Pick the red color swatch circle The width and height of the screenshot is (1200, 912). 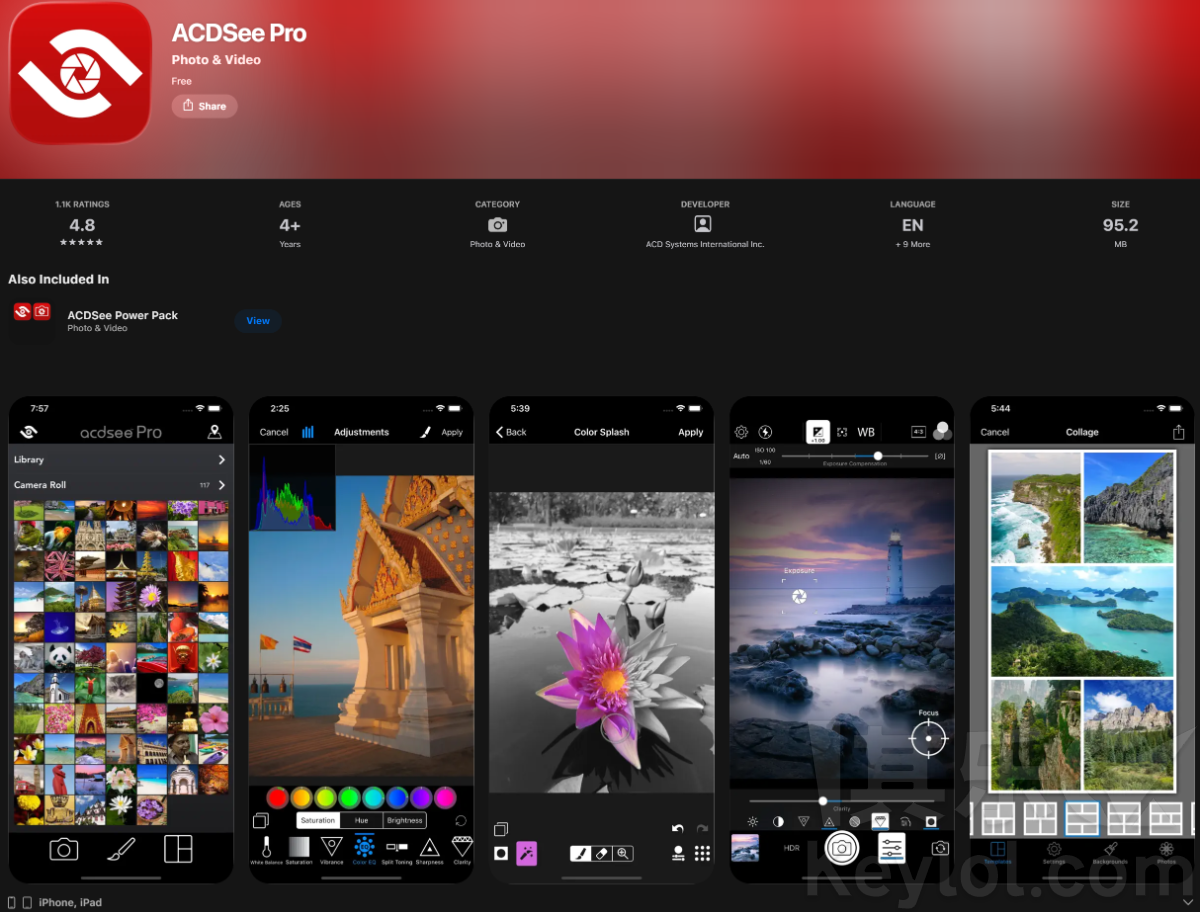point(277,797)
